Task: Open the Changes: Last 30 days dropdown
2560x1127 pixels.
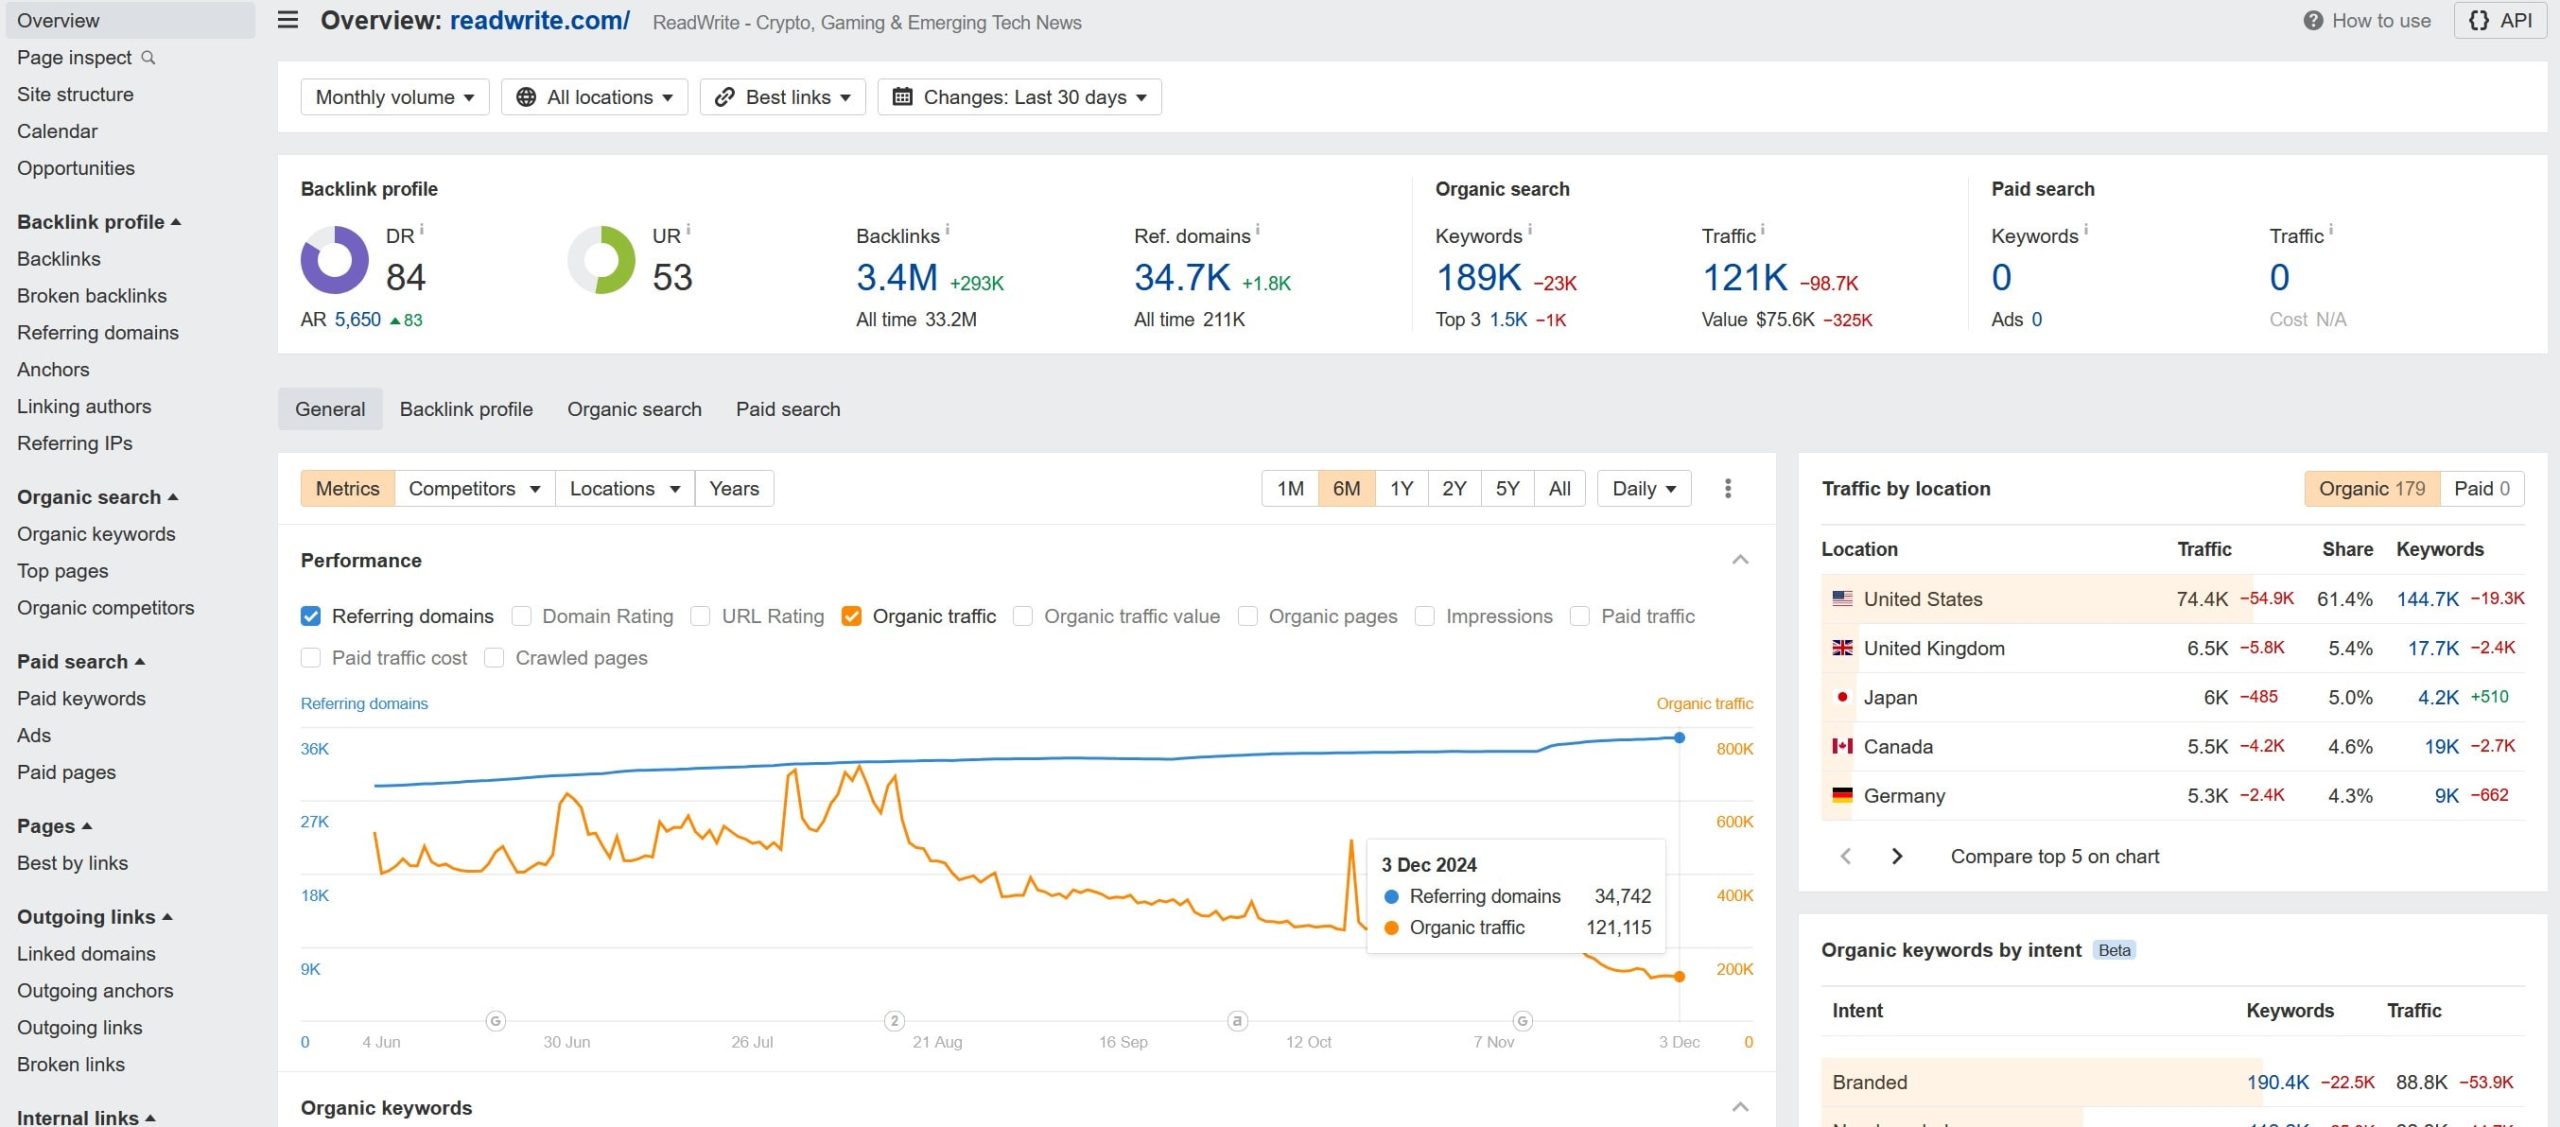Action: [x=1020, y=97]
